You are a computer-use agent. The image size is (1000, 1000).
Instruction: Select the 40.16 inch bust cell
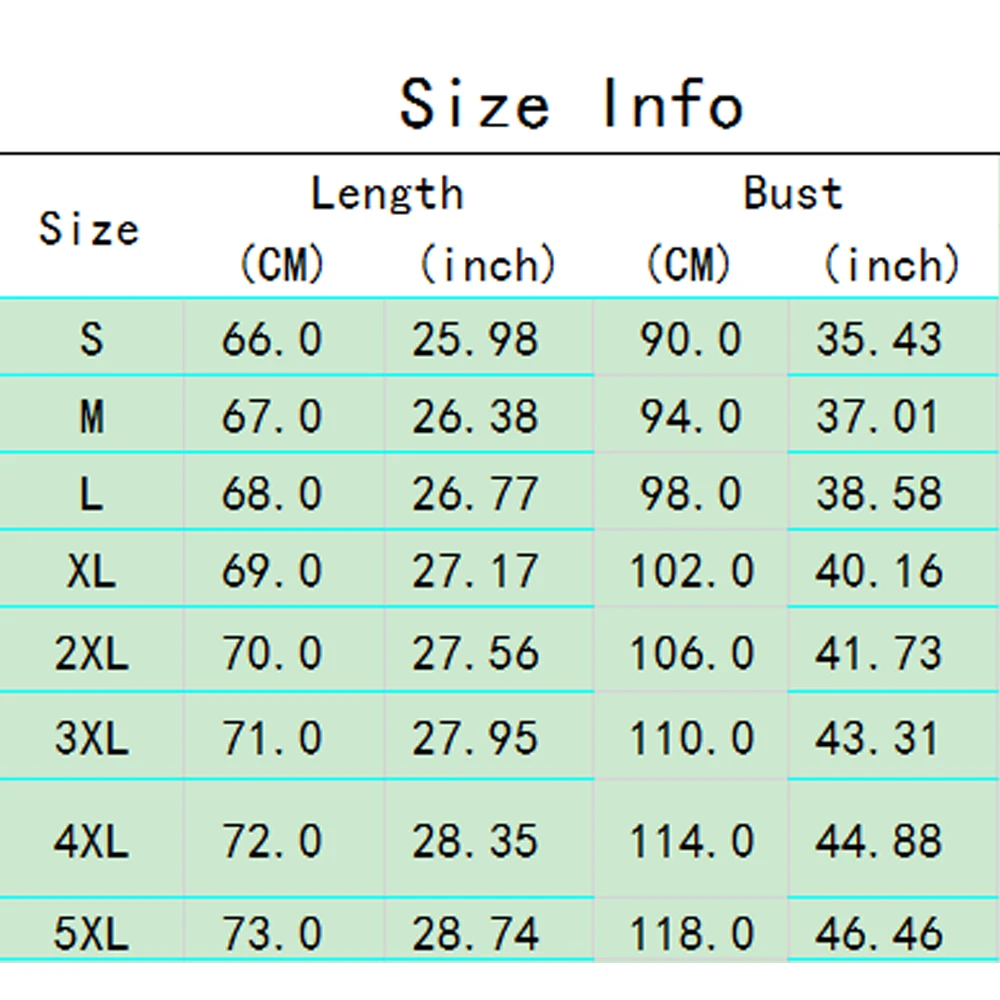pyautogui.click(x=879, y=572)
